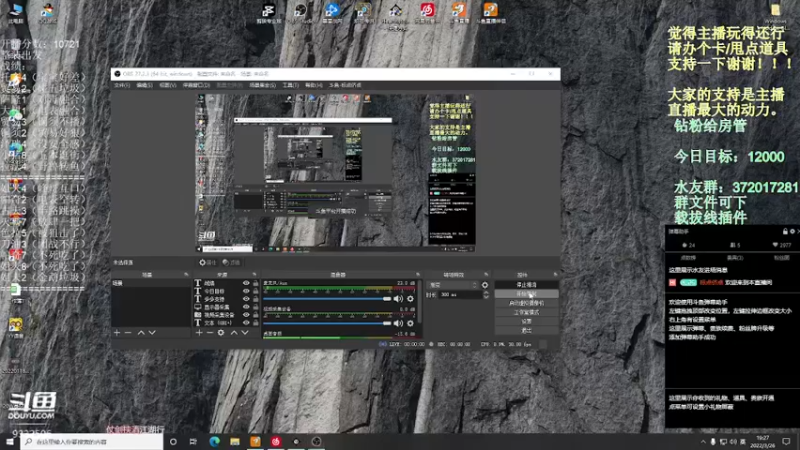This screenshot has width=800, height=450.
Task: Select the scene row in Scenes list
Action: (x=151, y=283)
